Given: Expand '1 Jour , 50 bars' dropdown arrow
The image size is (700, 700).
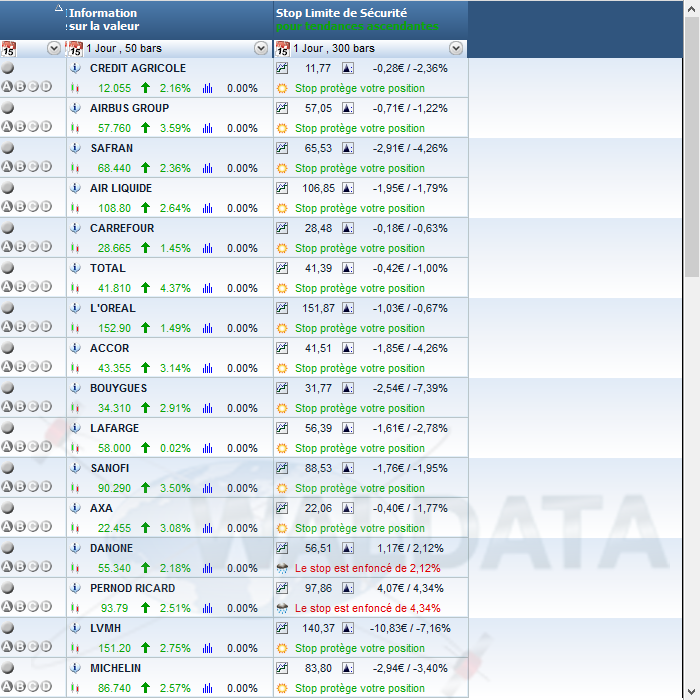Looking at the screenshot, I should (x=261, y=48).
